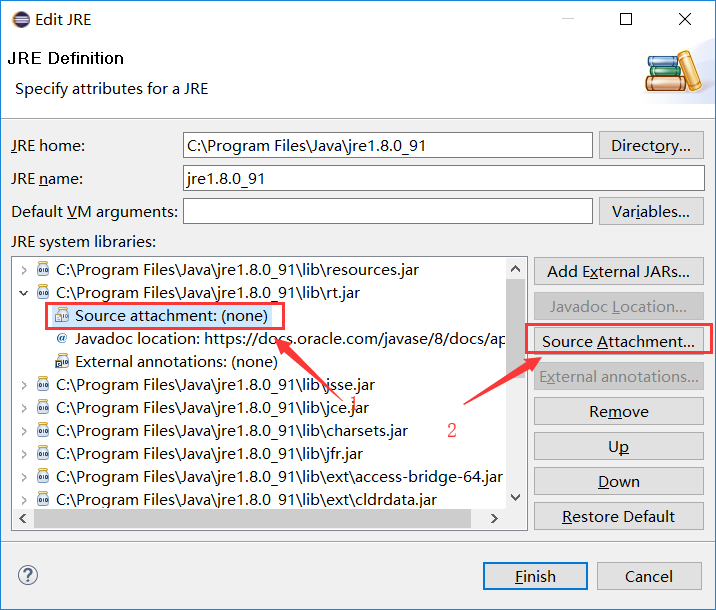Open the Variables... dialog
Screen dimensions: 716x610
[x=651, y=211]
